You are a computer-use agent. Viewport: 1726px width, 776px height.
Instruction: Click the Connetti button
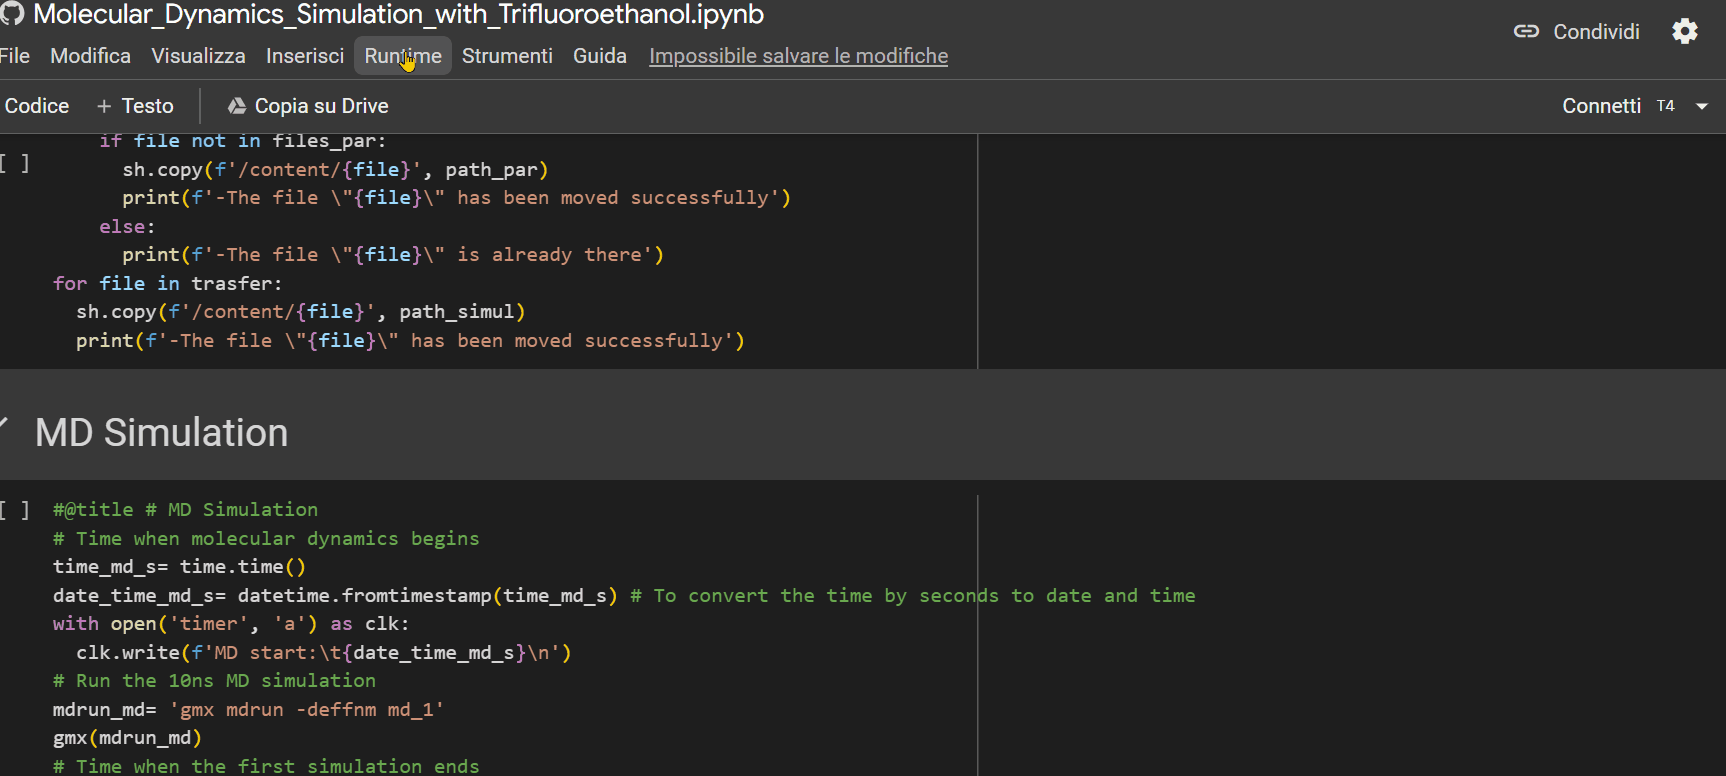tap(1601, 106)
